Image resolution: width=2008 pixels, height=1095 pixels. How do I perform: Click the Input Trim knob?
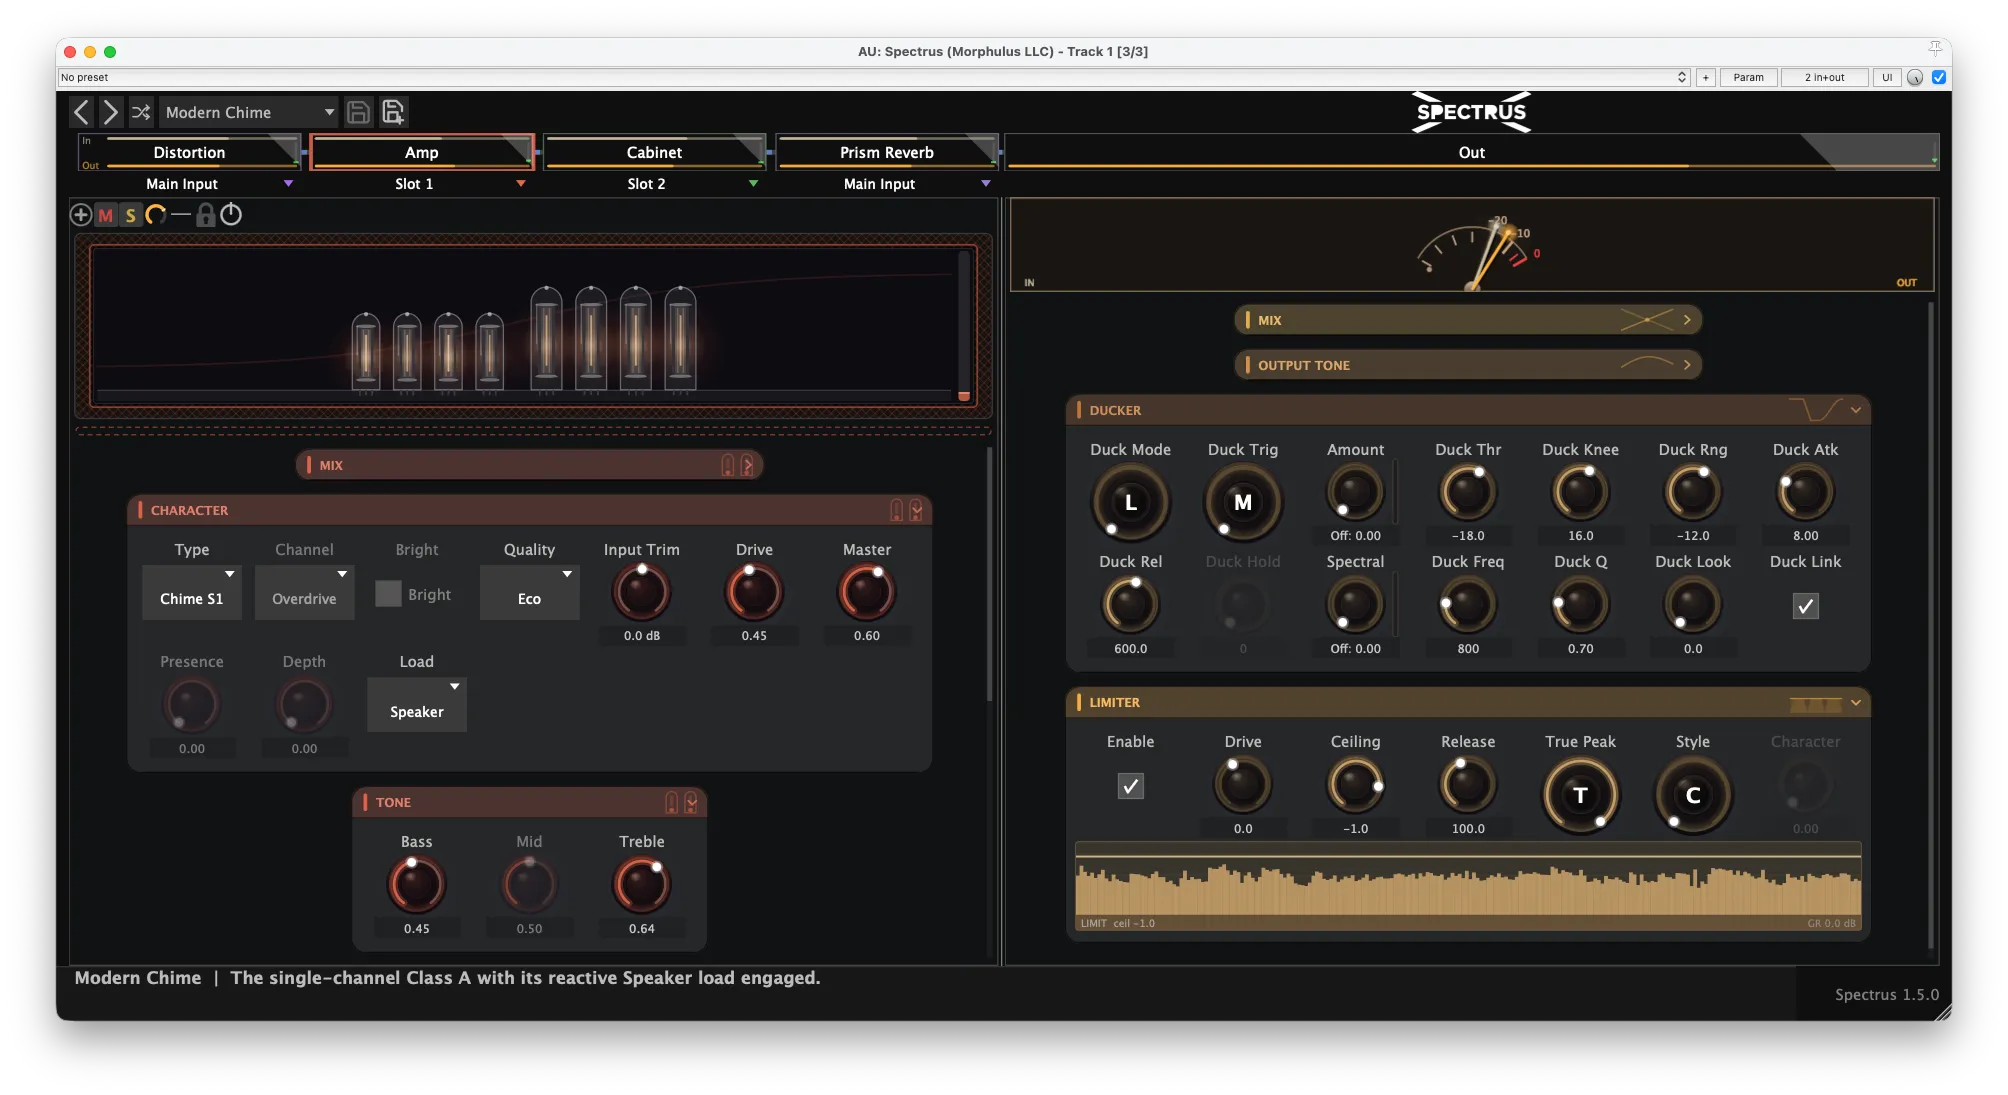[641, 592]
